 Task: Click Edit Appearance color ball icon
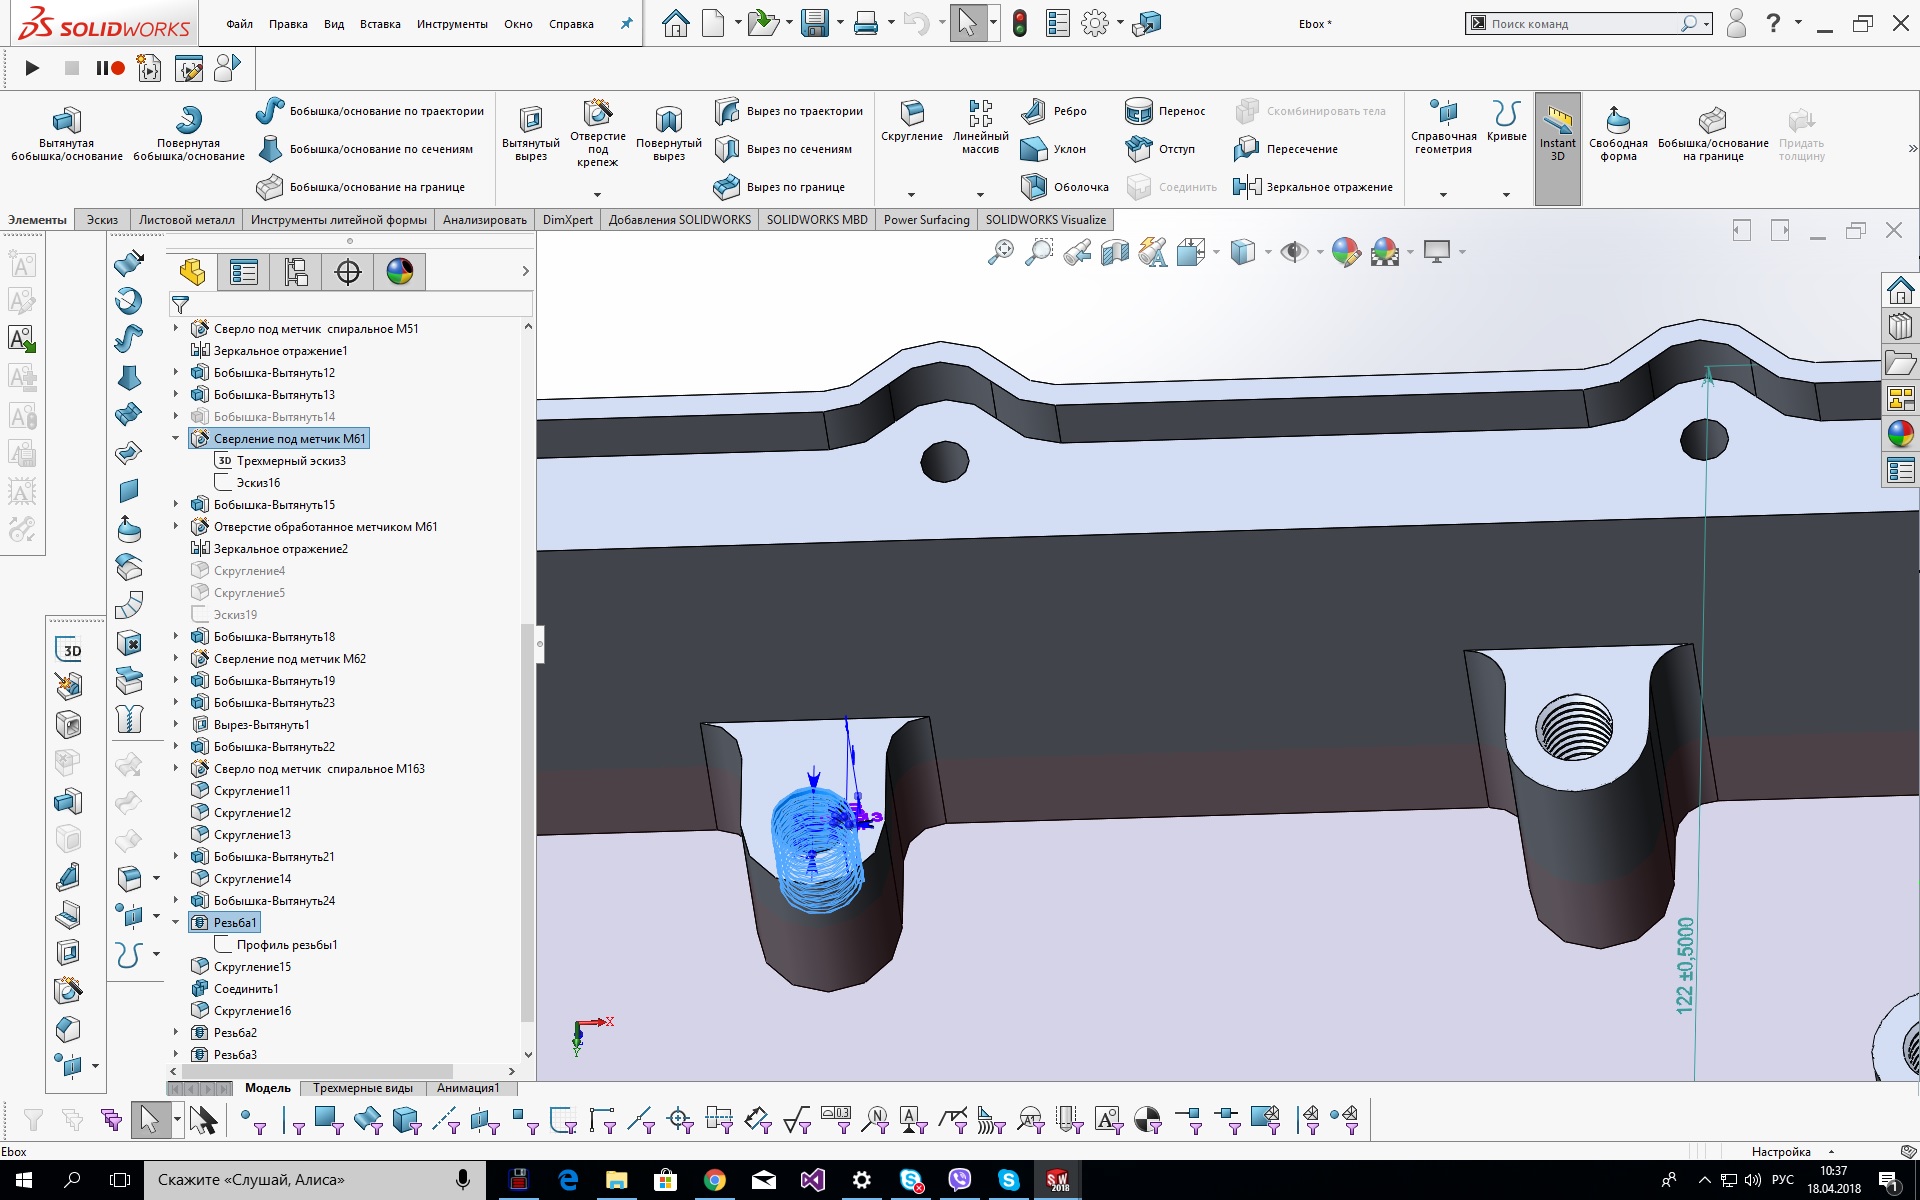click(1346, 252)
